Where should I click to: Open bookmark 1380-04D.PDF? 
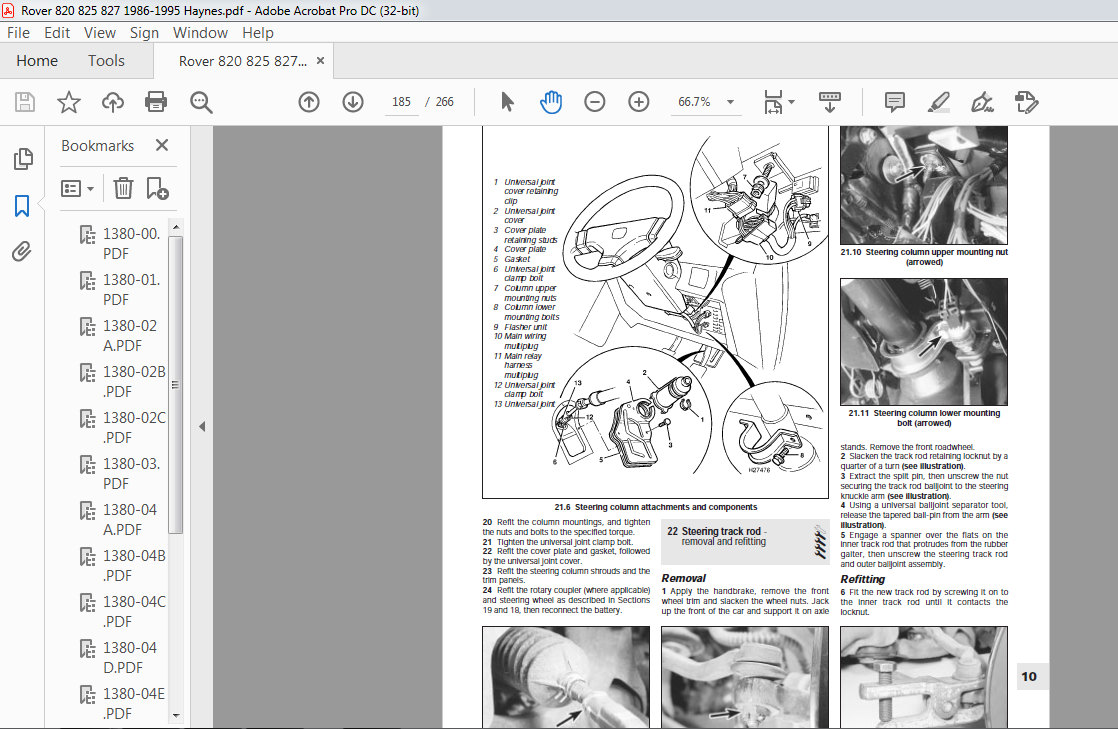pos(125,658)
